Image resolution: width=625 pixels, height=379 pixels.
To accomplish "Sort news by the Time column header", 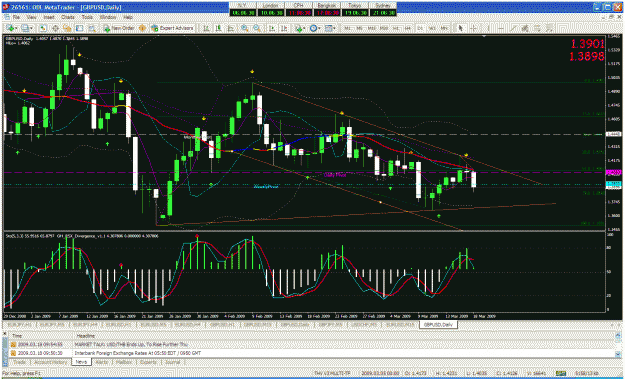I will [42, 336].
